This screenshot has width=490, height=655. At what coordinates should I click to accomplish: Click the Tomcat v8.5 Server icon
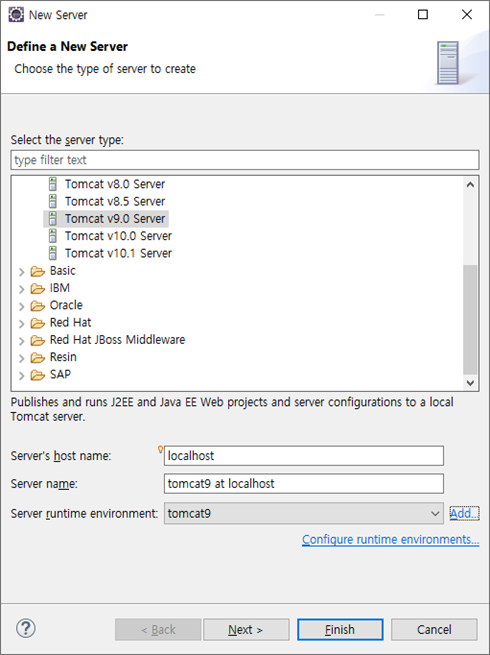[53, 201]
